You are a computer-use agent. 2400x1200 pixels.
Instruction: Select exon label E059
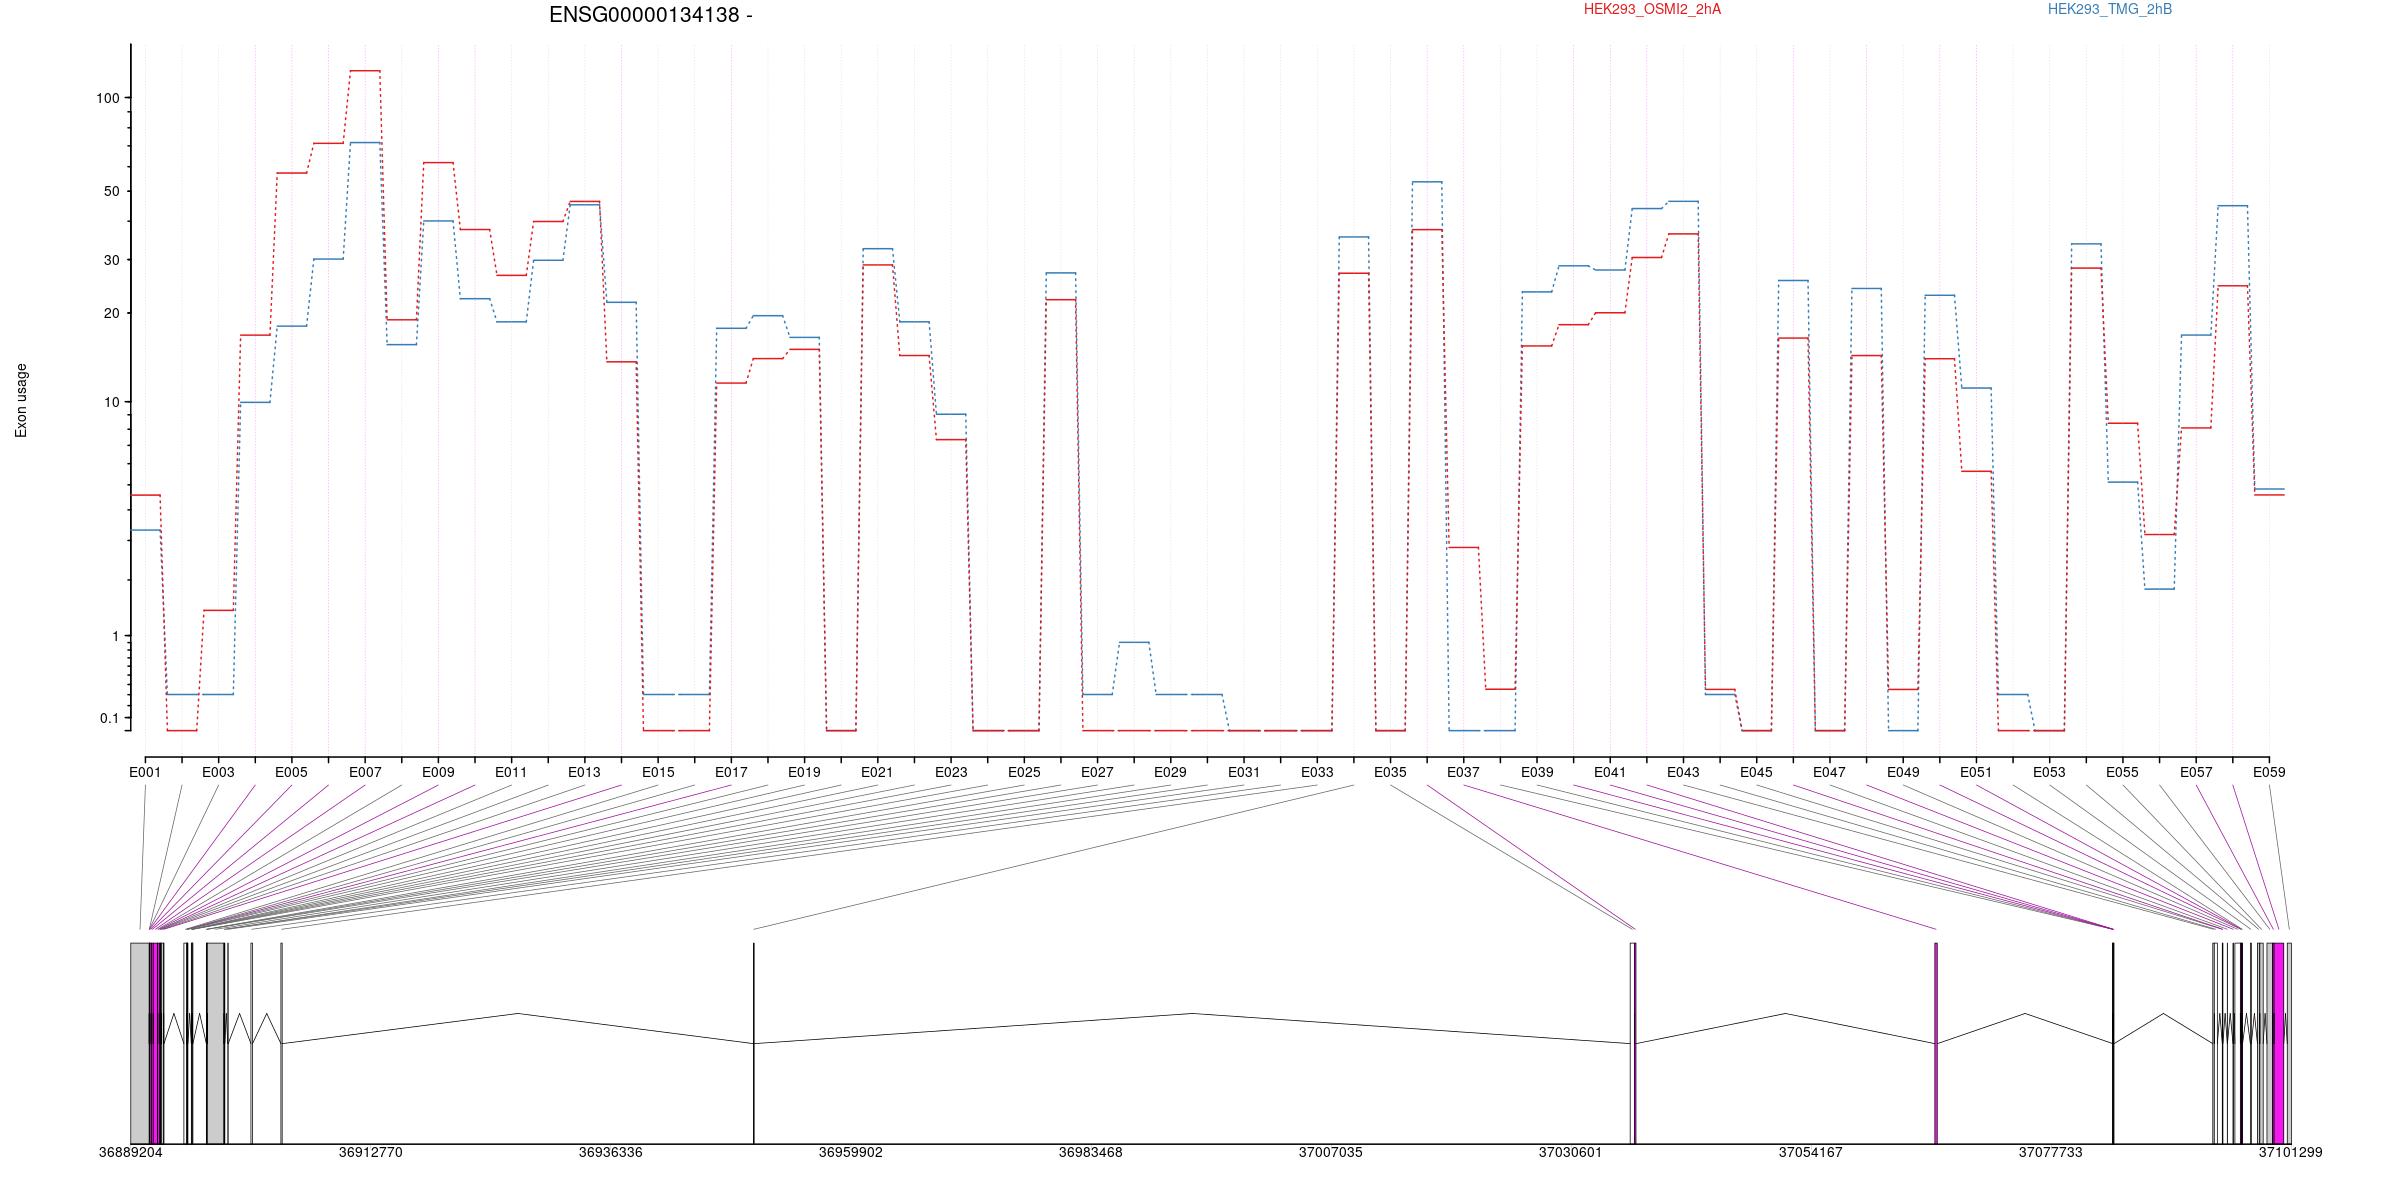(x=2269, y=772)
